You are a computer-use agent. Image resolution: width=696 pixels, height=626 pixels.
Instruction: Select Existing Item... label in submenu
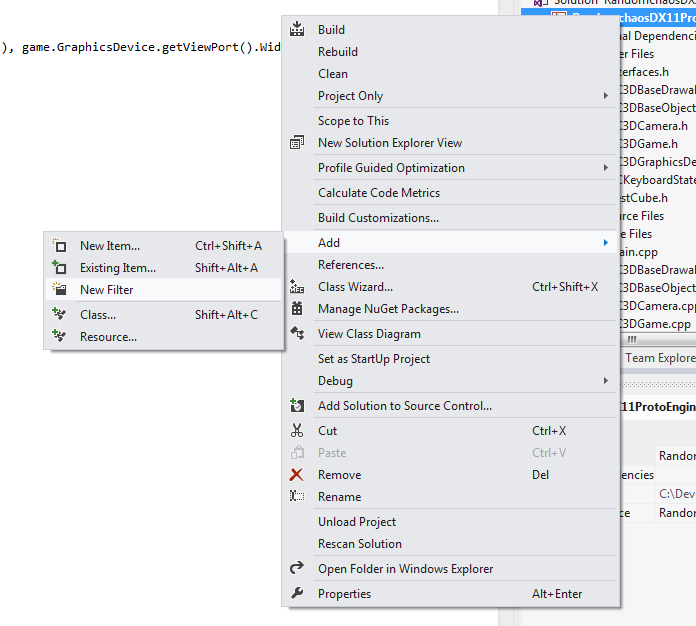click(118, 268)
